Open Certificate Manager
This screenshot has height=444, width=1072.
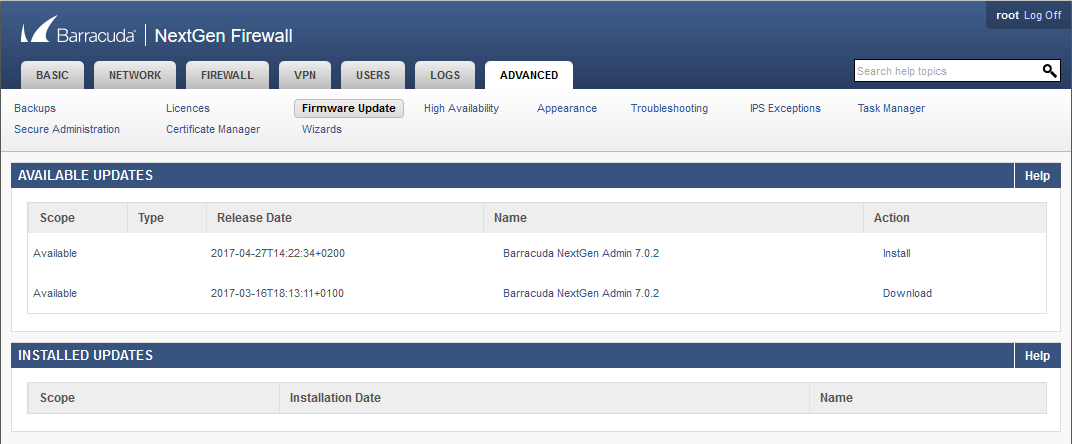coord(213,129)
